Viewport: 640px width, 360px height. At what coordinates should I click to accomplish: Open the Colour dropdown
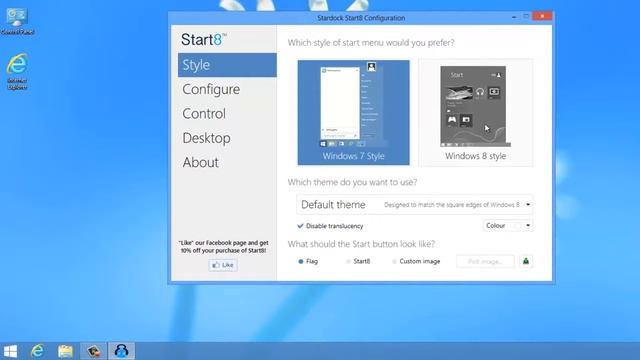(x=508, y=225)
